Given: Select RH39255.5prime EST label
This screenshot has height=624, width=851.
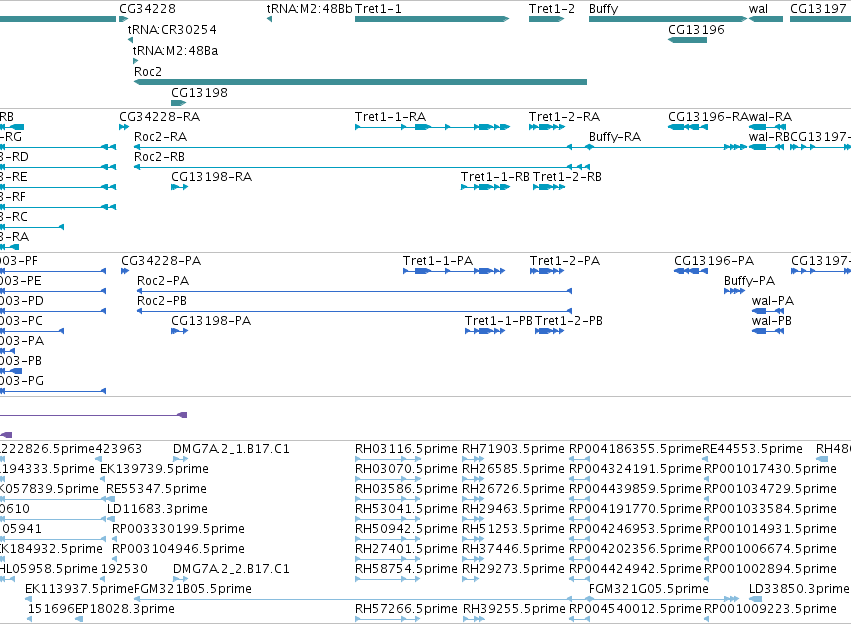Looking at the screenshot, I should 515,609.
